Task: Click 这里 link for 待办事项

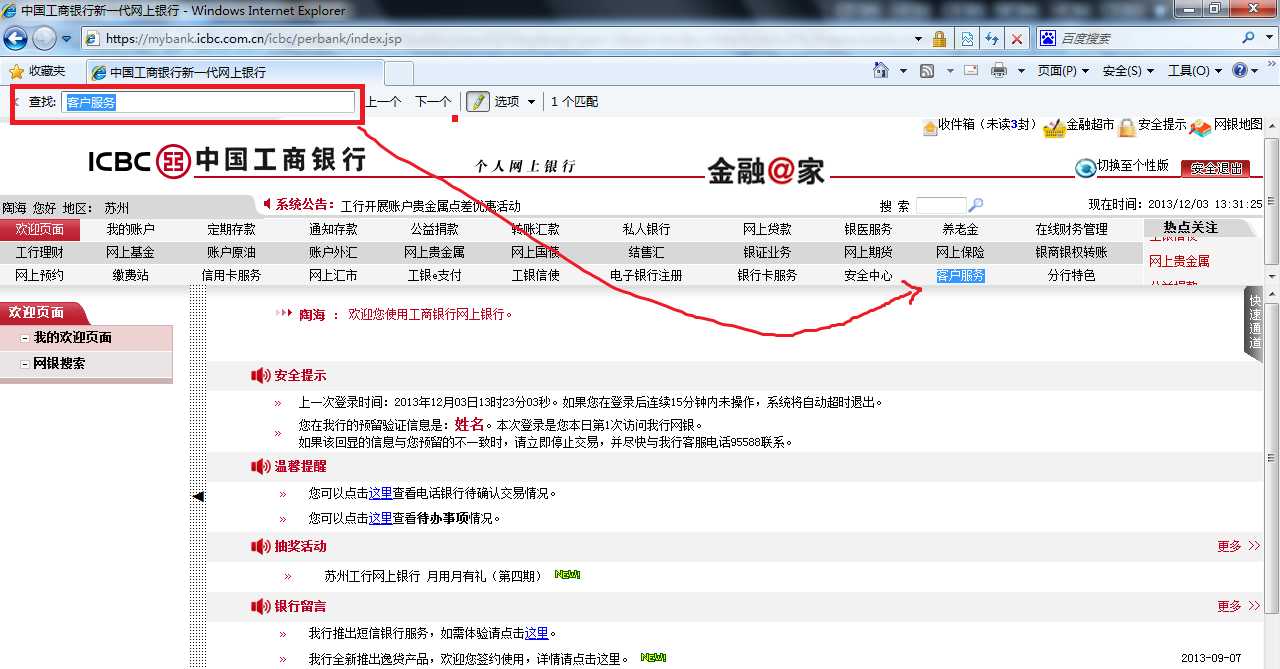Action: pos(380,519)
